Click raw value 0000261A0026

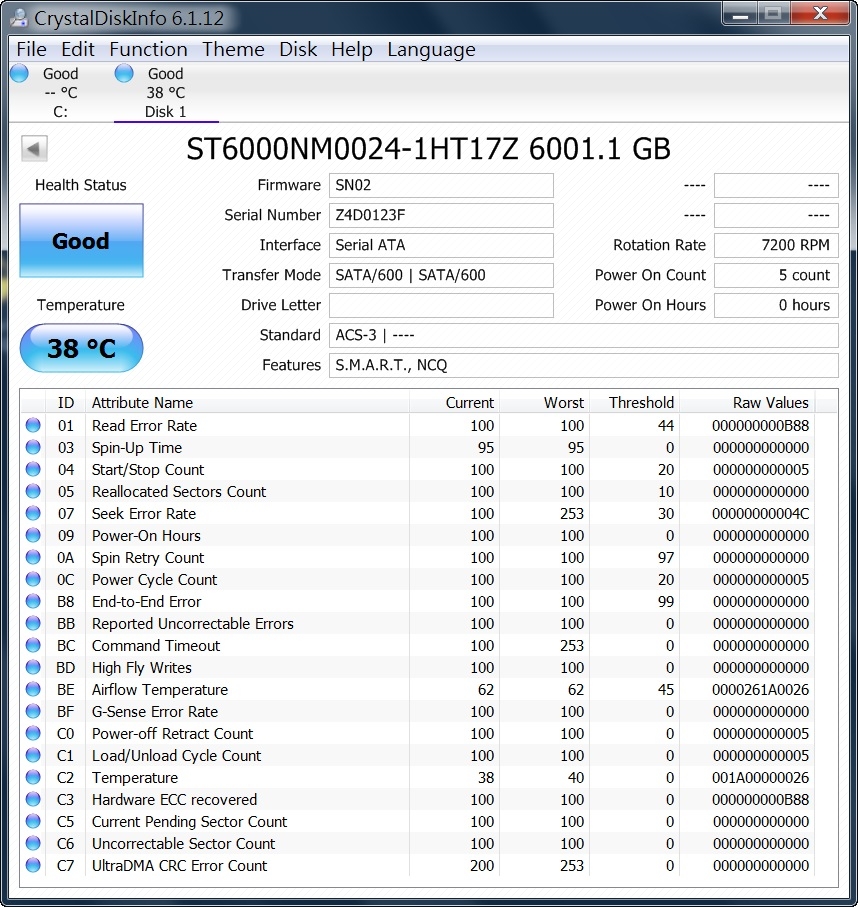click(x=760, y=690)
